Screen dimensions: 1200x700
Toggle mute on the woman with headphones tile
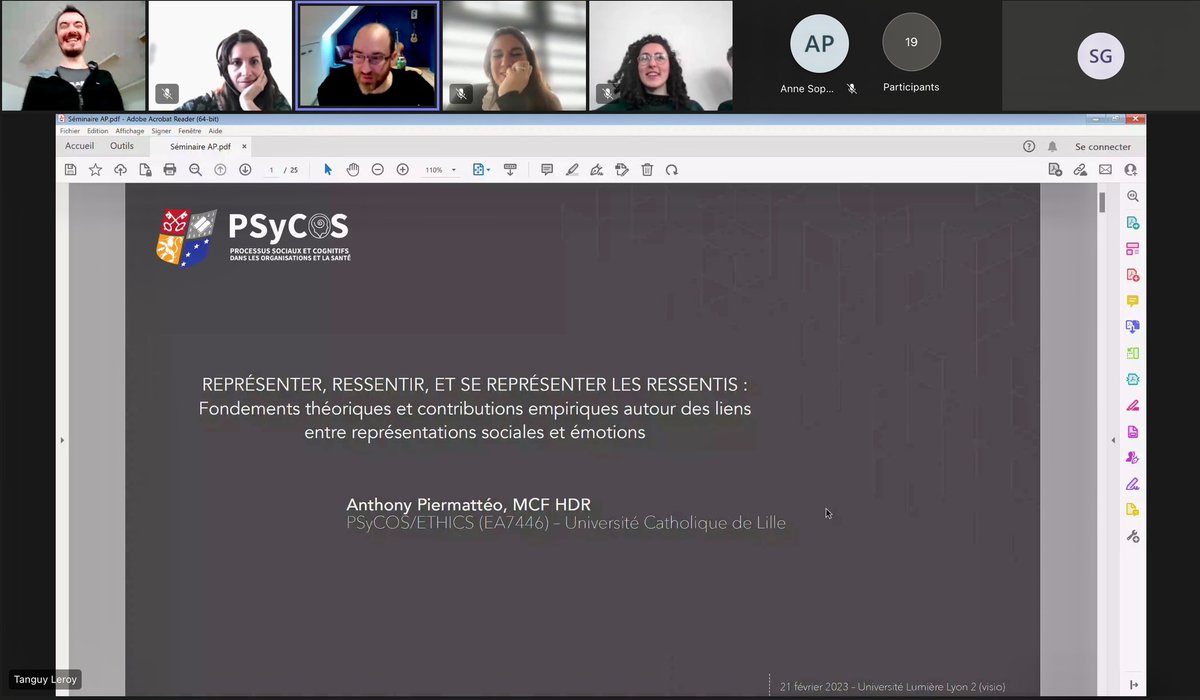tap(167, 94)
